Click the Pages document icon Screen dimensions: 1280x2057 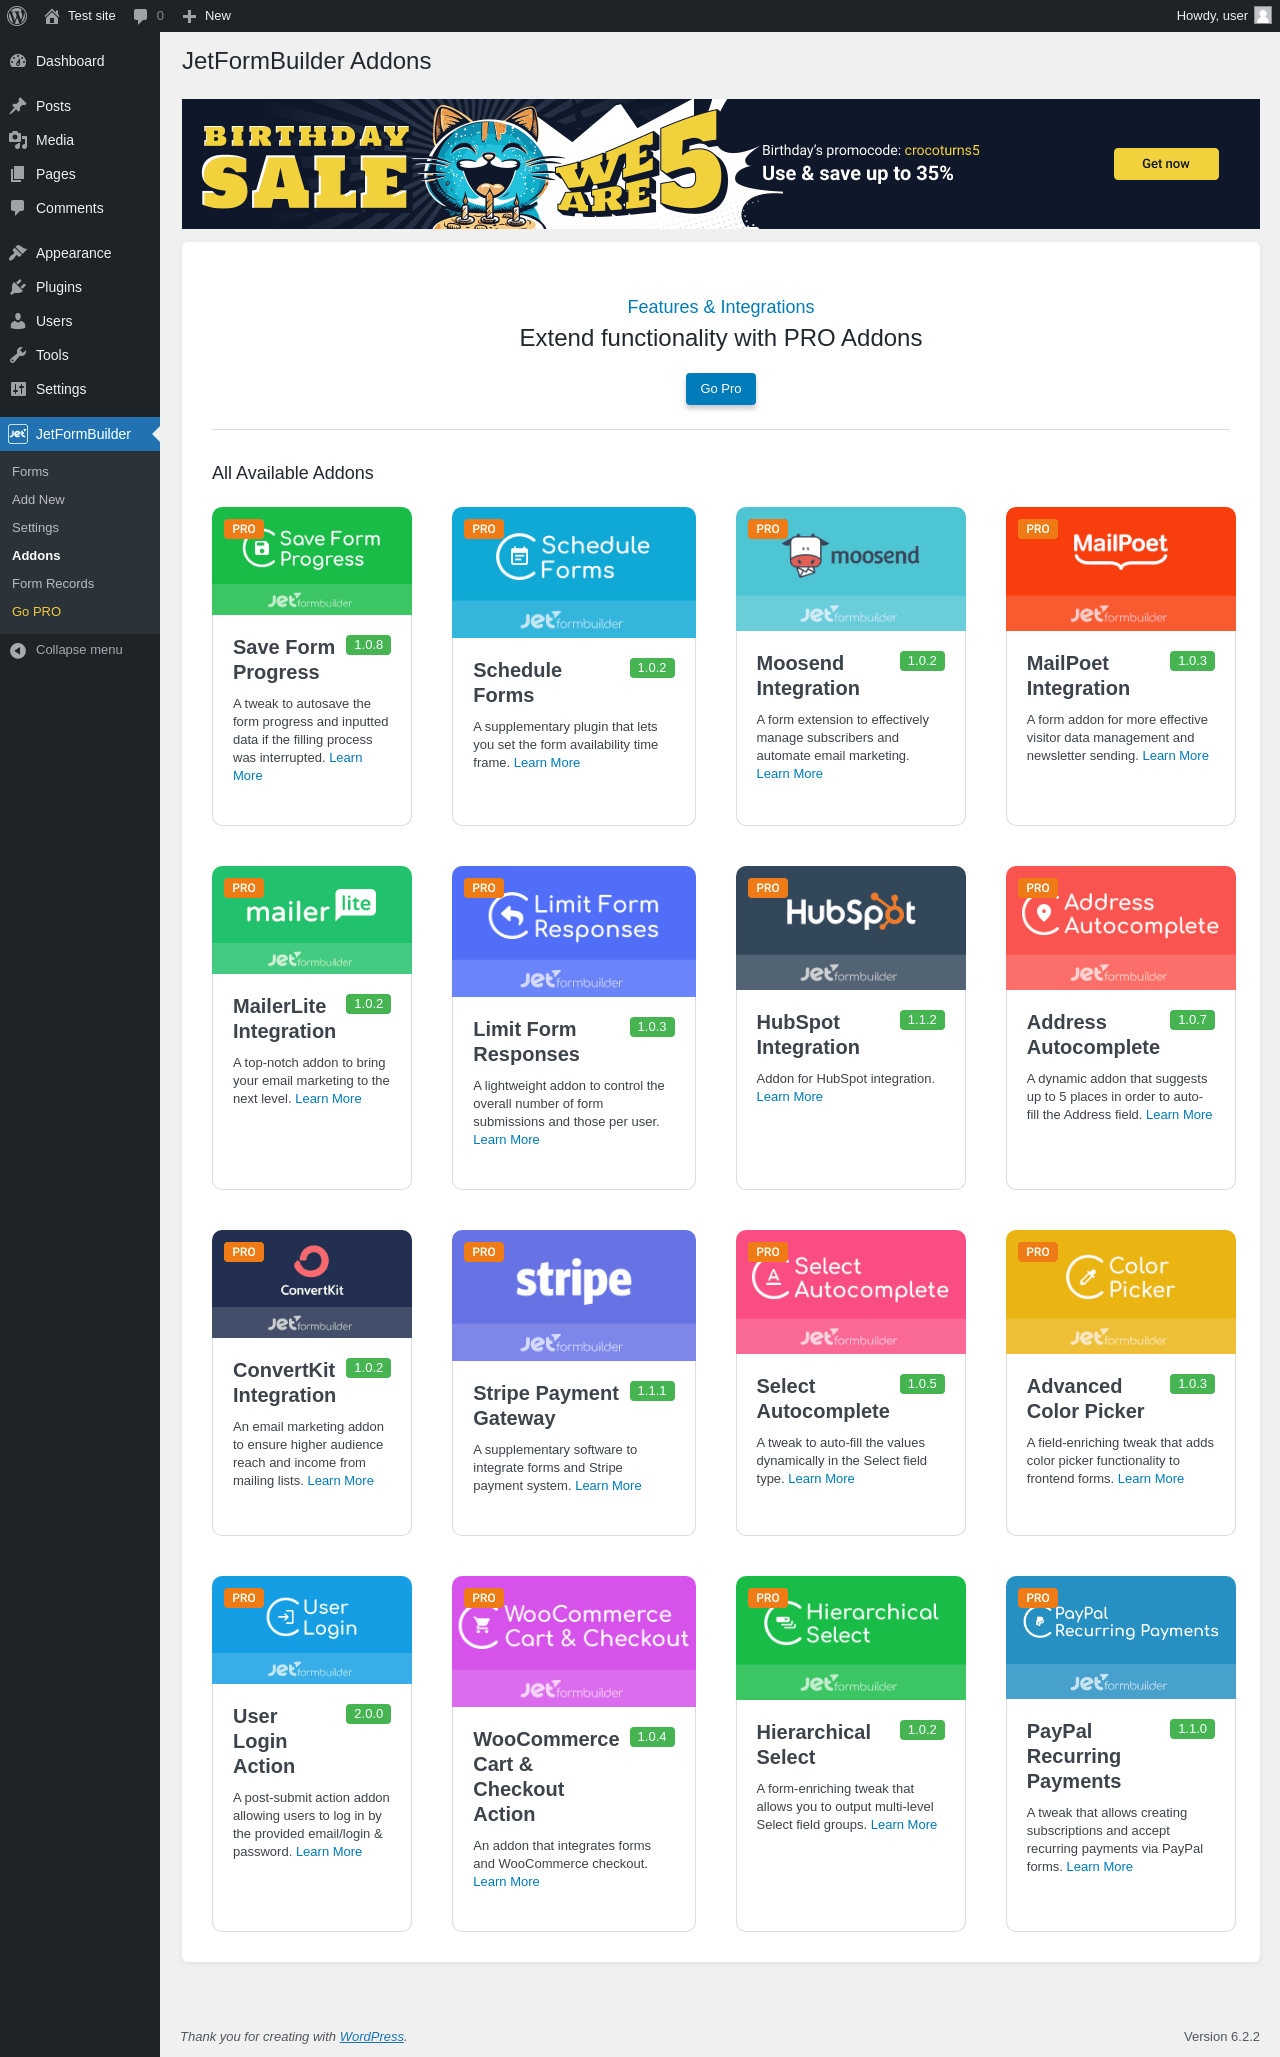[x=18, y=174]
